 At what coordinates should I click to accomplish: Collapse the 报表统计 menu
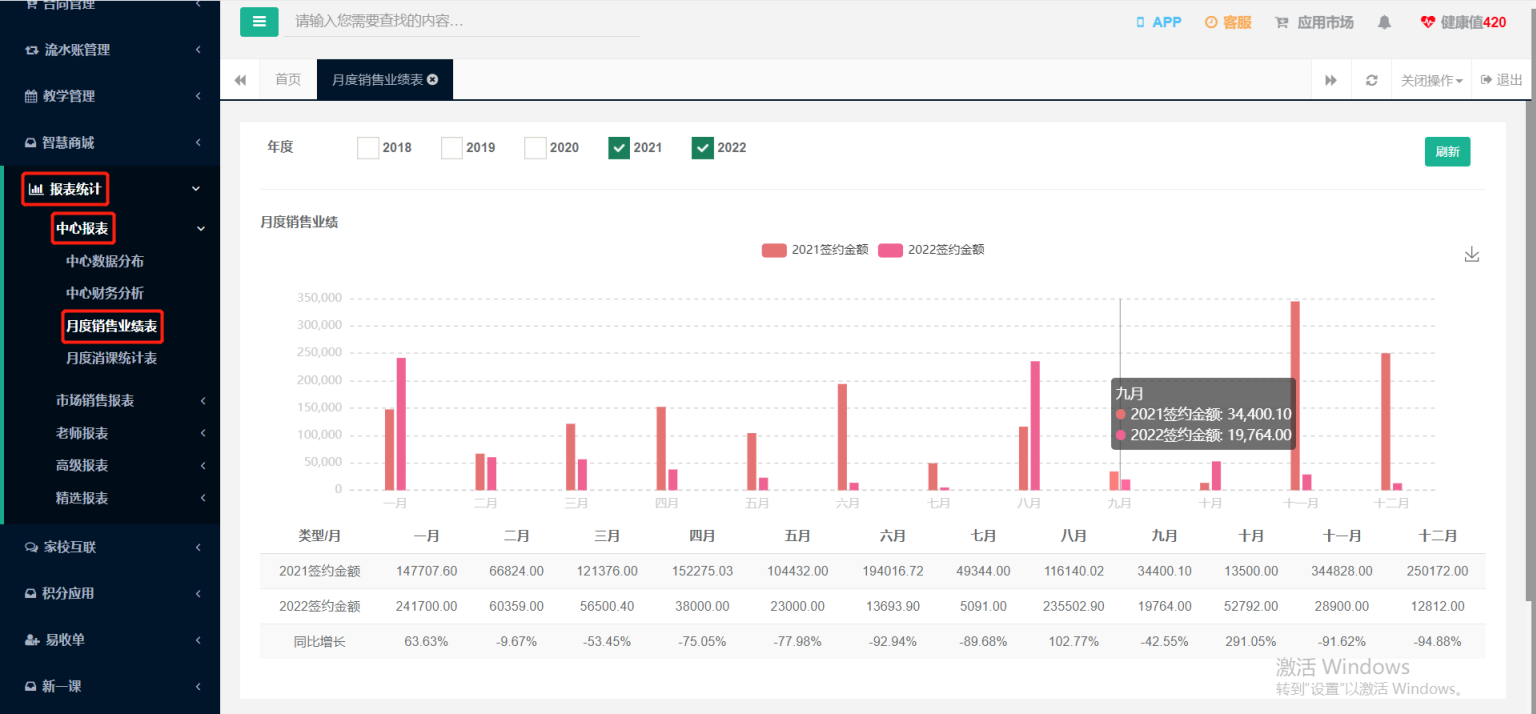[x=112, y=188]
